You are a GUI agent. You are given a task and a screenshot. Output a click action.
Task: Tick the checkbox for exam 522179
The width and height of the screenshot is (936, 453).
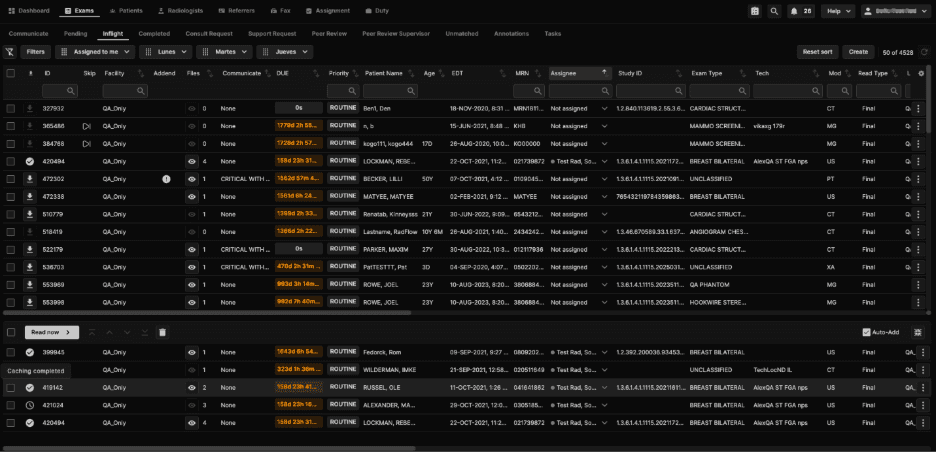[11, 248]
